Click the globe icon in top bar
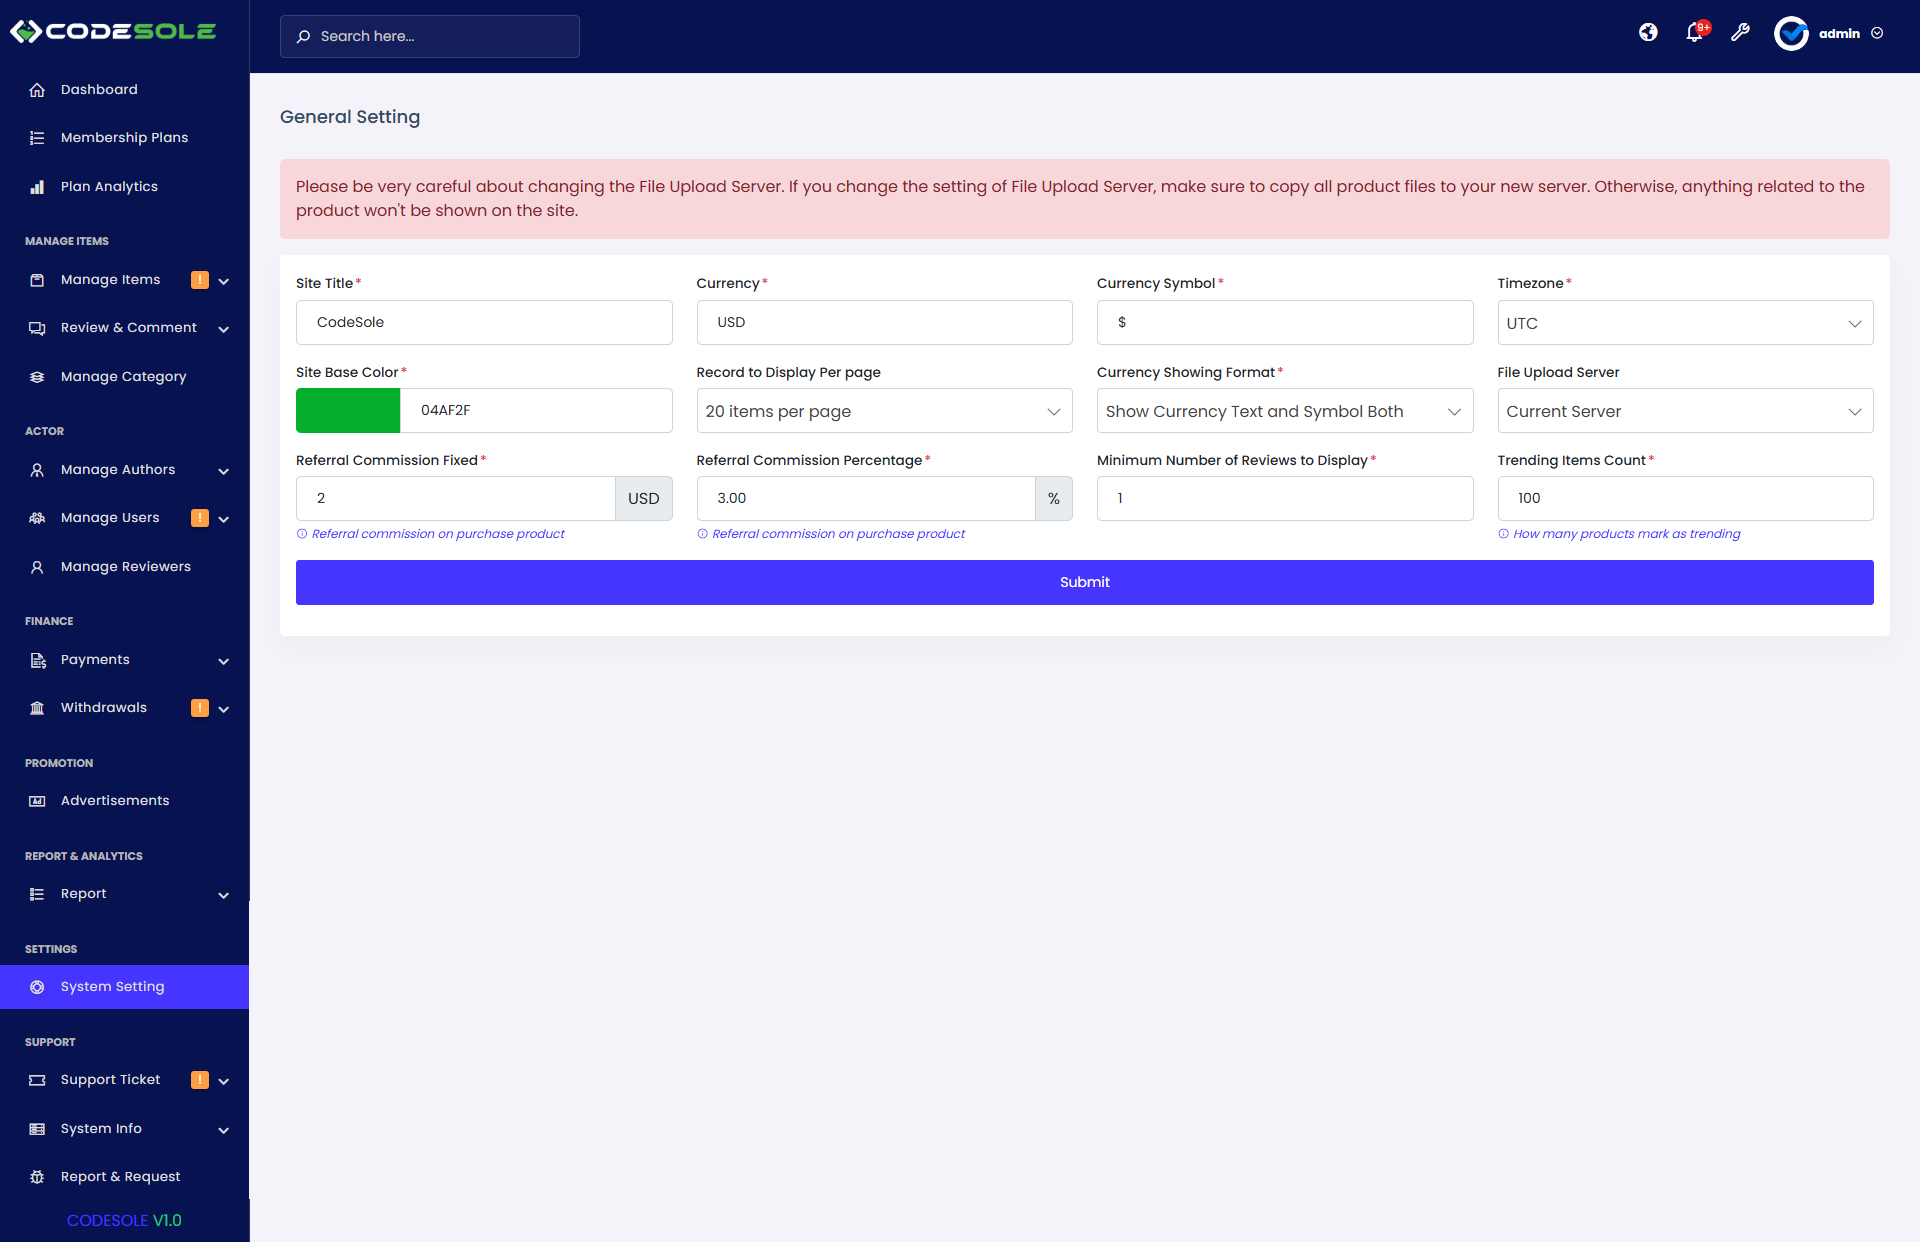1920x1242 pixels. pos(1648,33)
